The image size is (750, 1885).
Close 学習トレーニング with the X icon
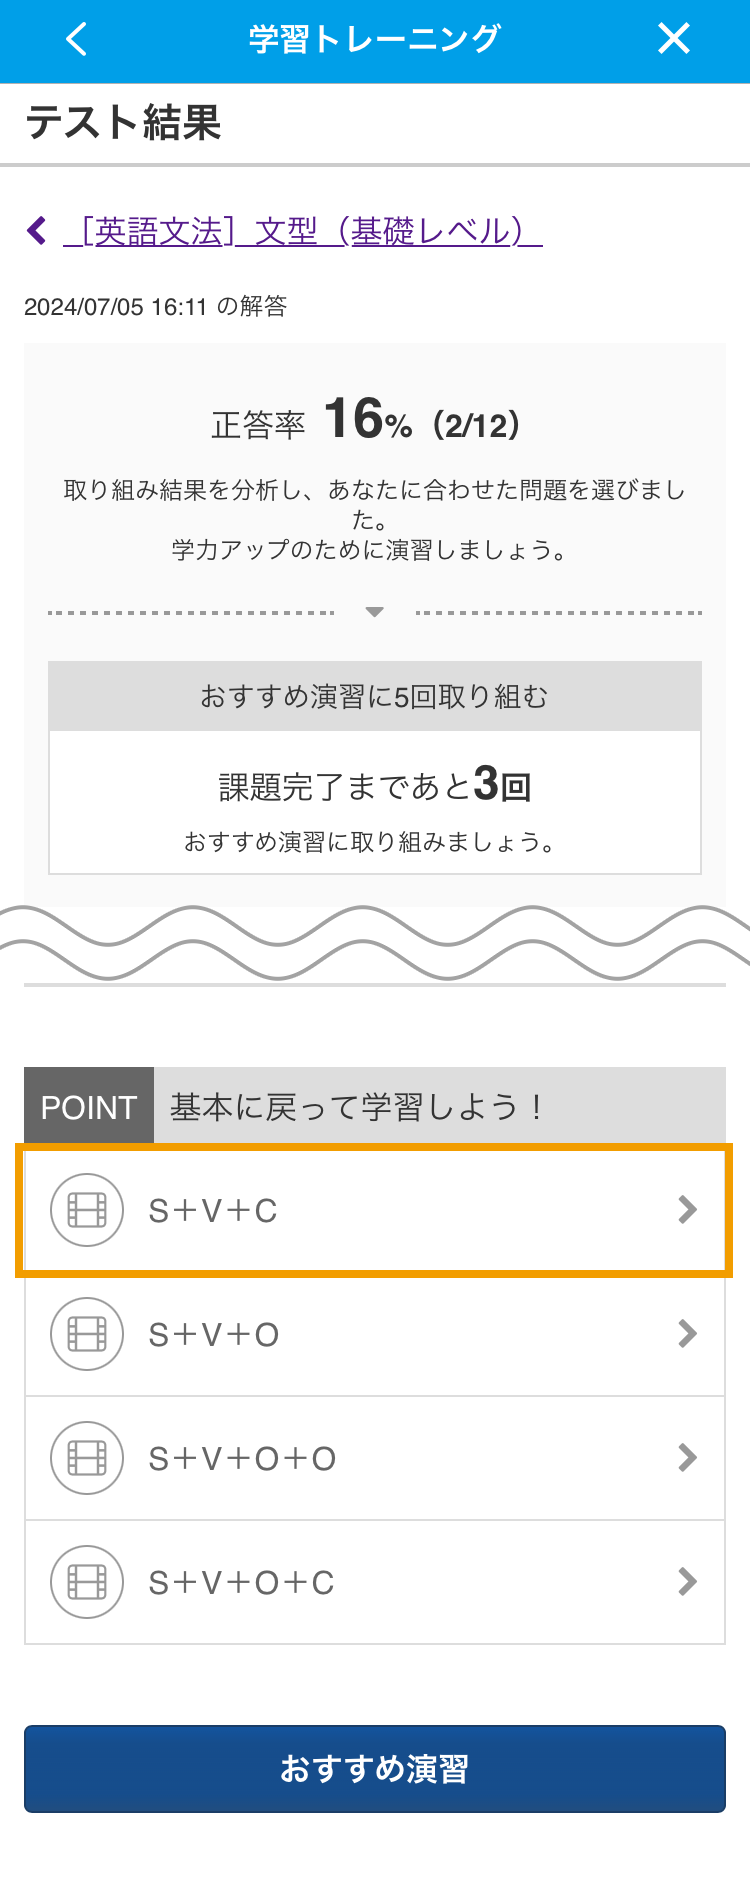point(674,39)
